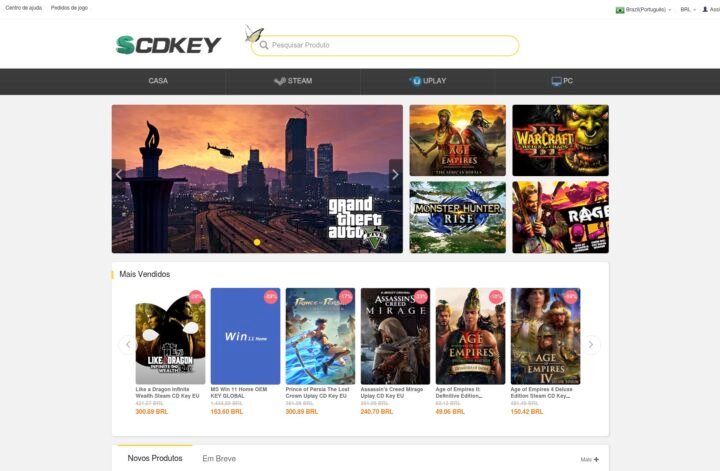Click the plus icon next to Mais
720x471 pixels.
pyautogui.click(x=596, y=459)
